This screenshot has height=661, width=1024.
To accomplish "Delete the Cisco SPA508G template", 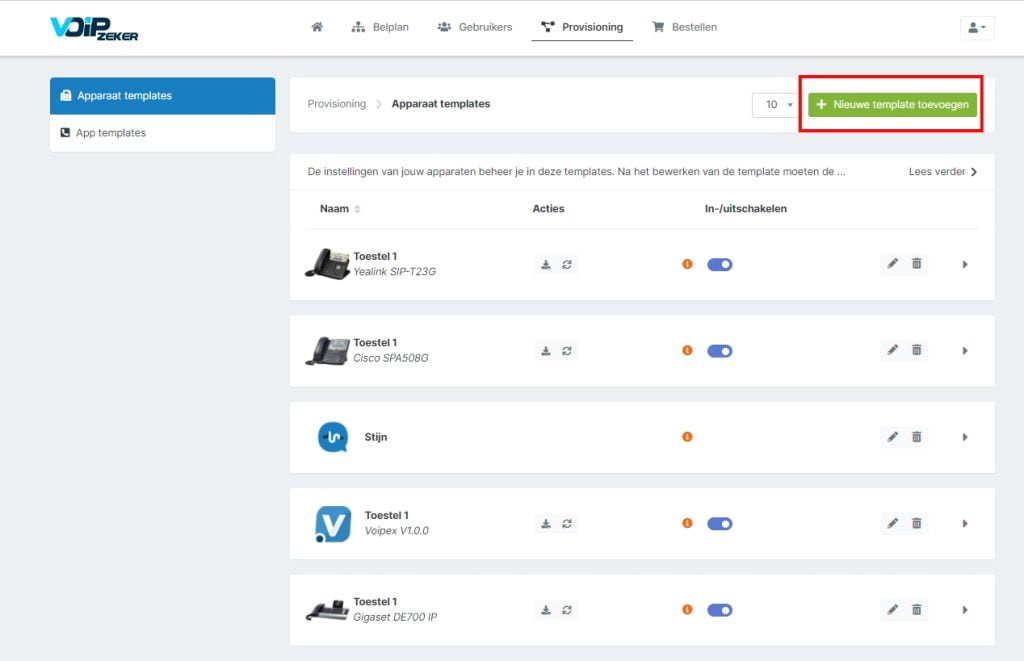I will coord(917,350).
